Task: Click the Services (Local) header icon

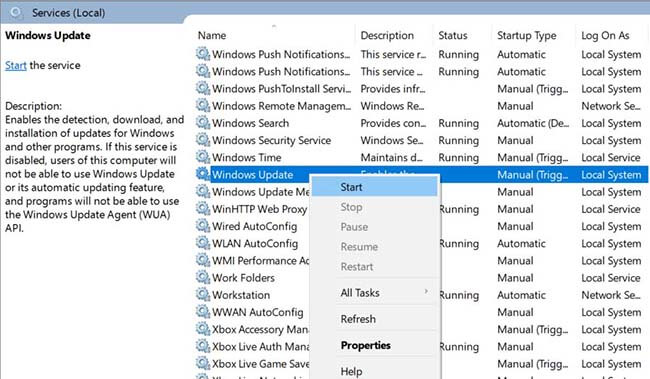Action: click(16, 12)
